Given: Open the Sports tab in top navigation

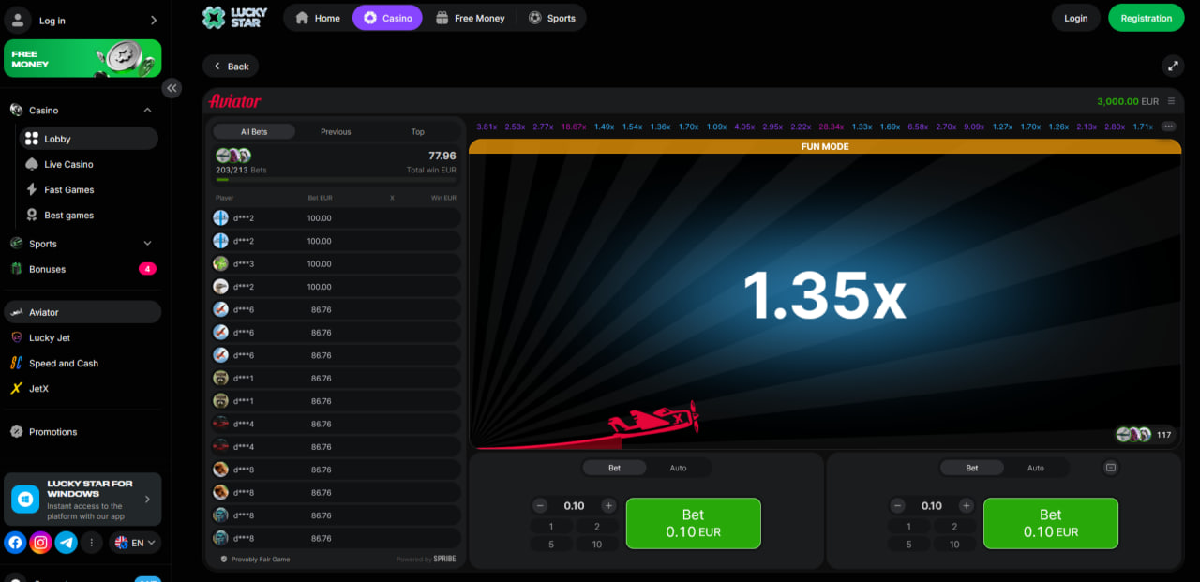Looking at the screenshot, I should 552,18.
